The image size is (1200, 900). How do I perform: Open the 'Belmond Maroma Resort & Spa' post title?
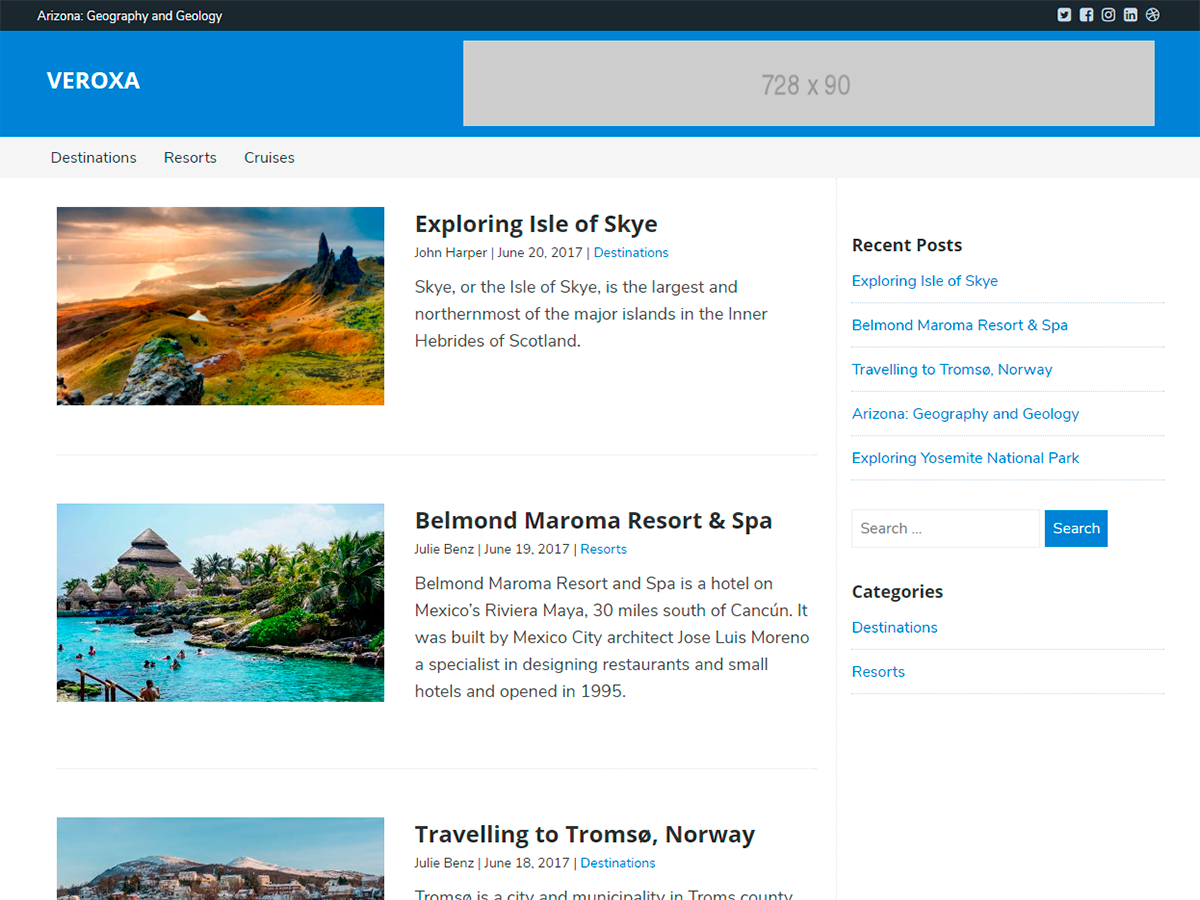(593, 520)
